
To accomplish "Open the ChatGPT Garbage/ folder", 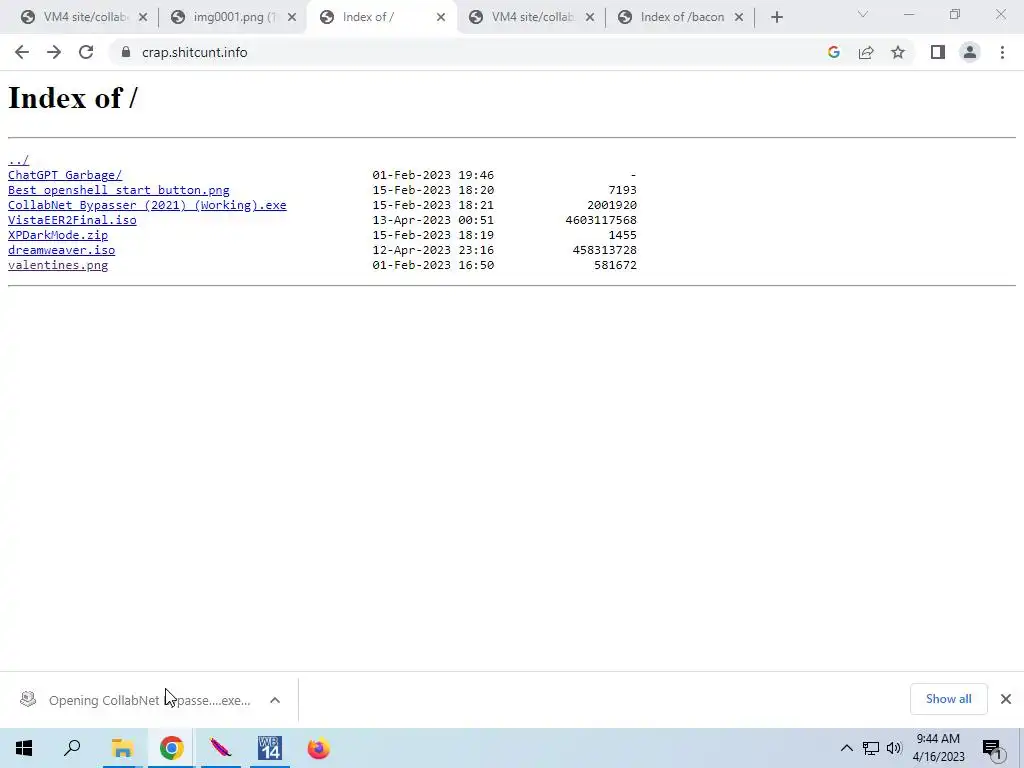I will (65, 175).
